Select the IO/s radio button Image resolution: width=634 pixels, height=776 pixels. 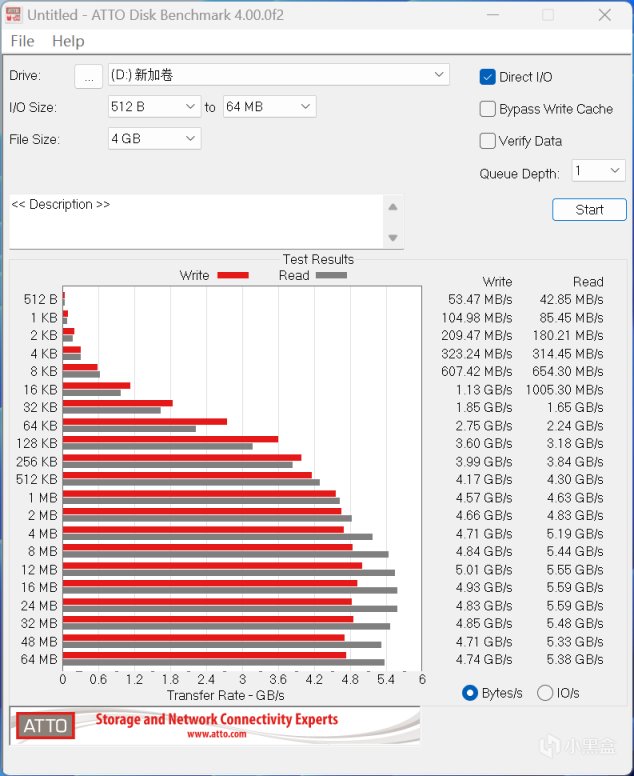[545, 693]
